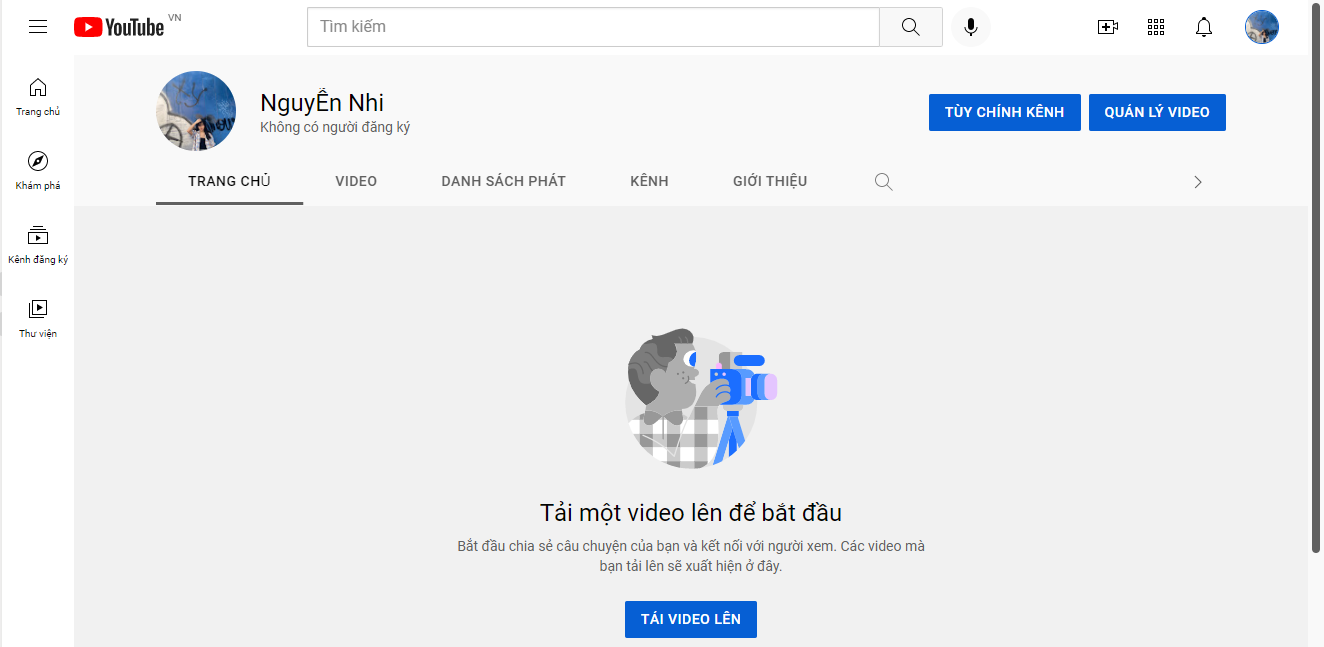This screenshot has width=1324, height=647.
Task: Open the hamburger guide menu
Action: (x=38, y=27)
